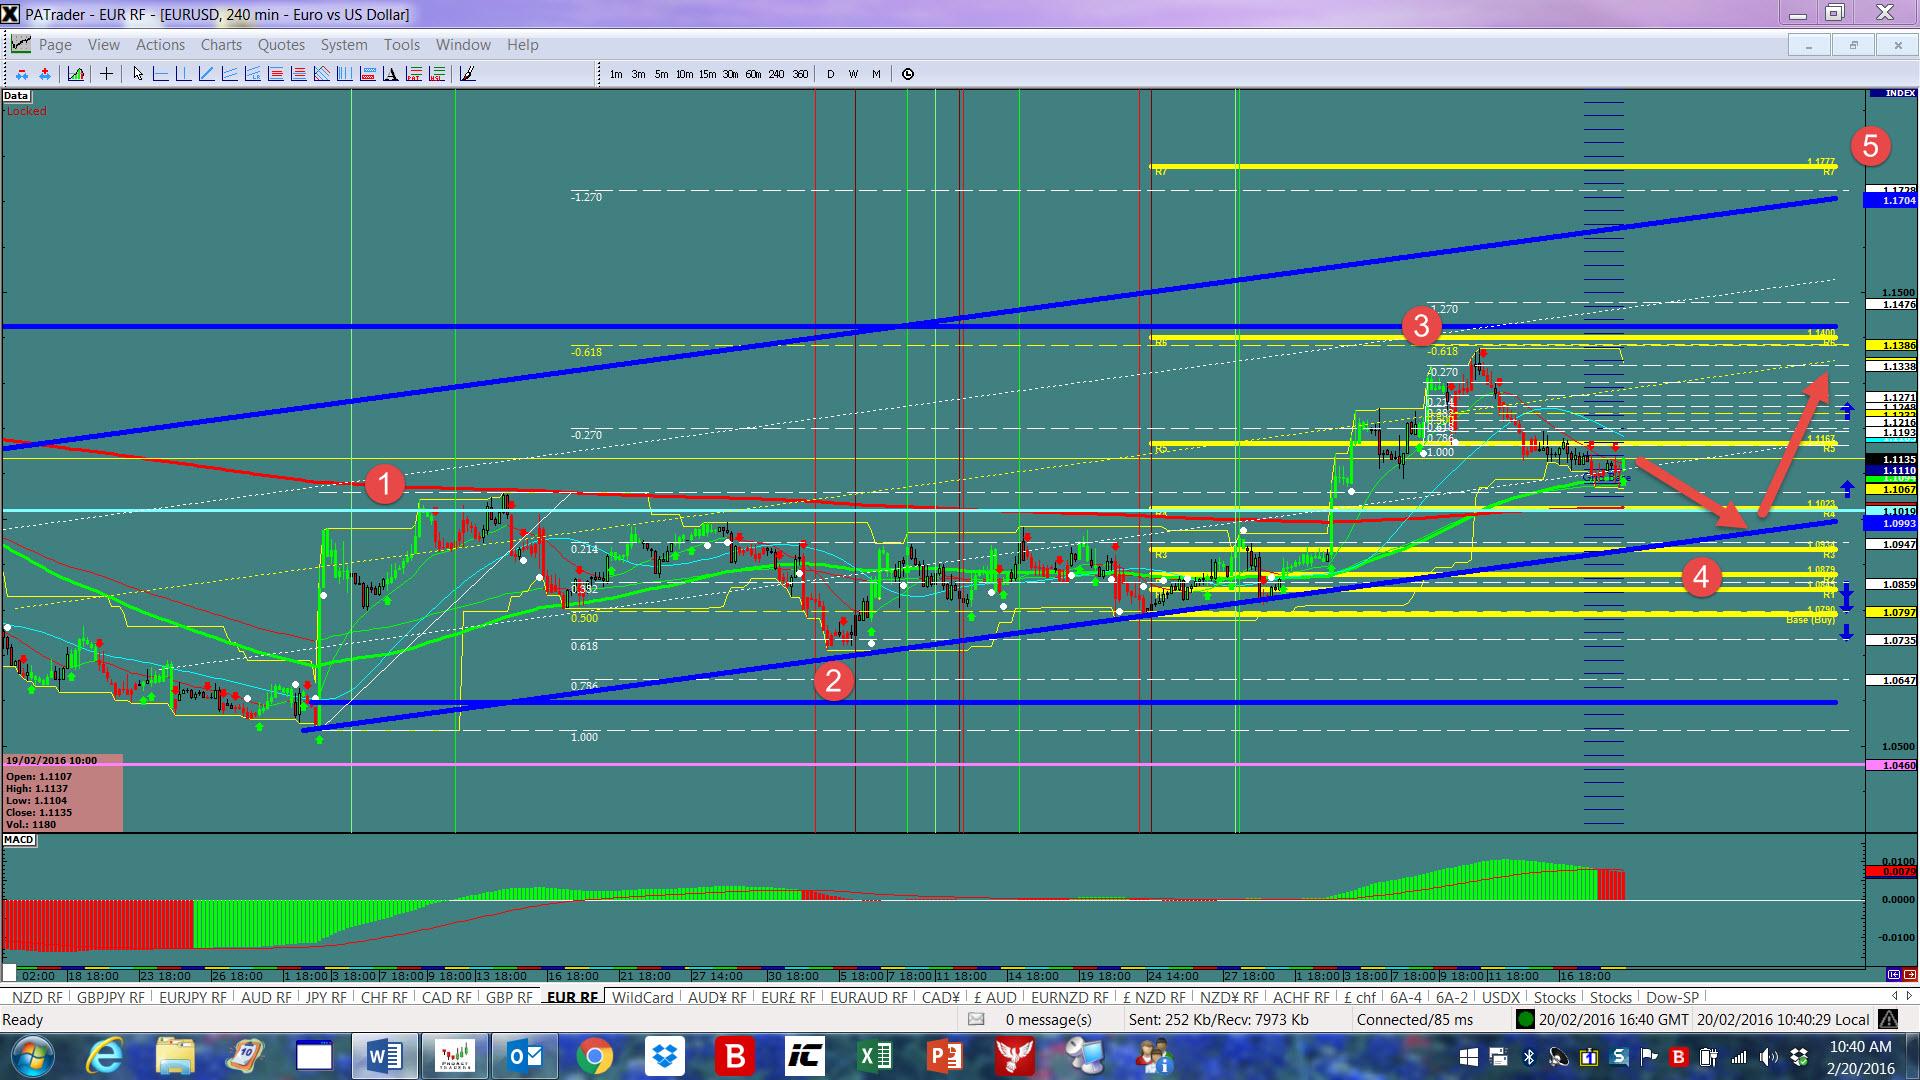Image resolution: width=1920 pixels, height=1080 pixels.
Task: Click the red up-arrow bars toolbar icon
Action: (x=45, y=74)
